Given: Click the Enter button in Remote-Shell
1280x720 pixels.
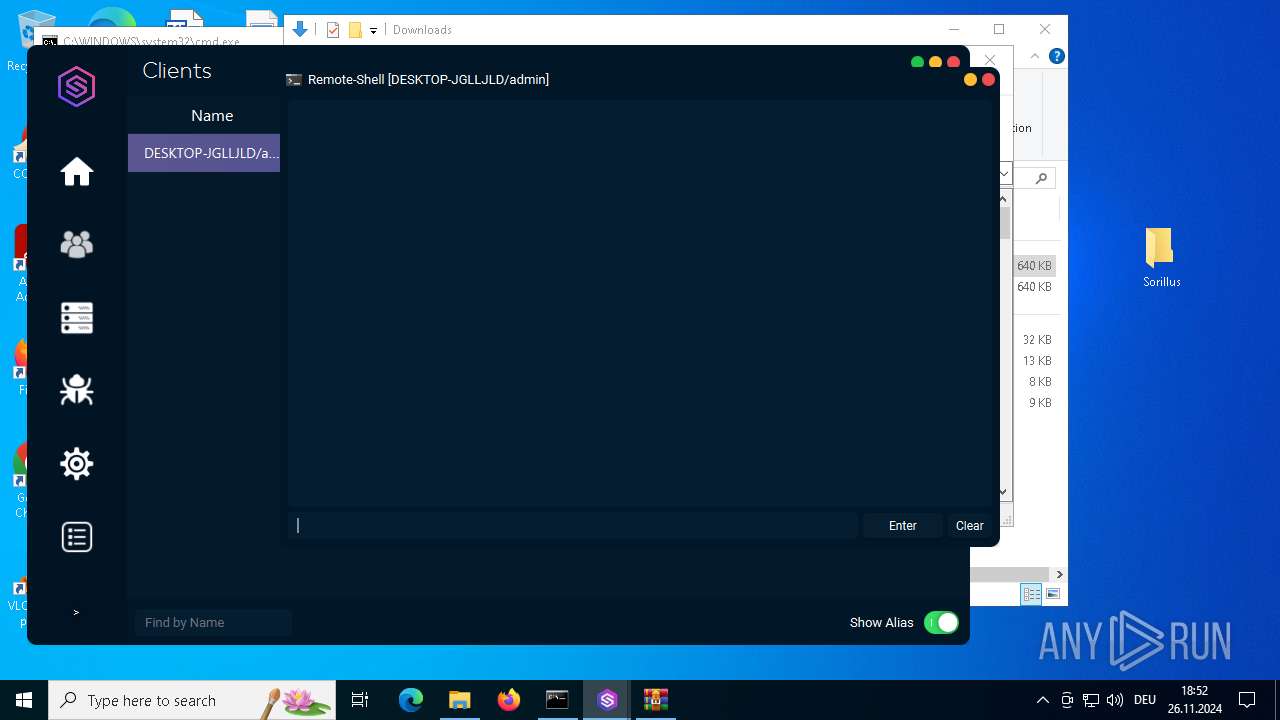Looking at the screenshot, I should (903, 526).
